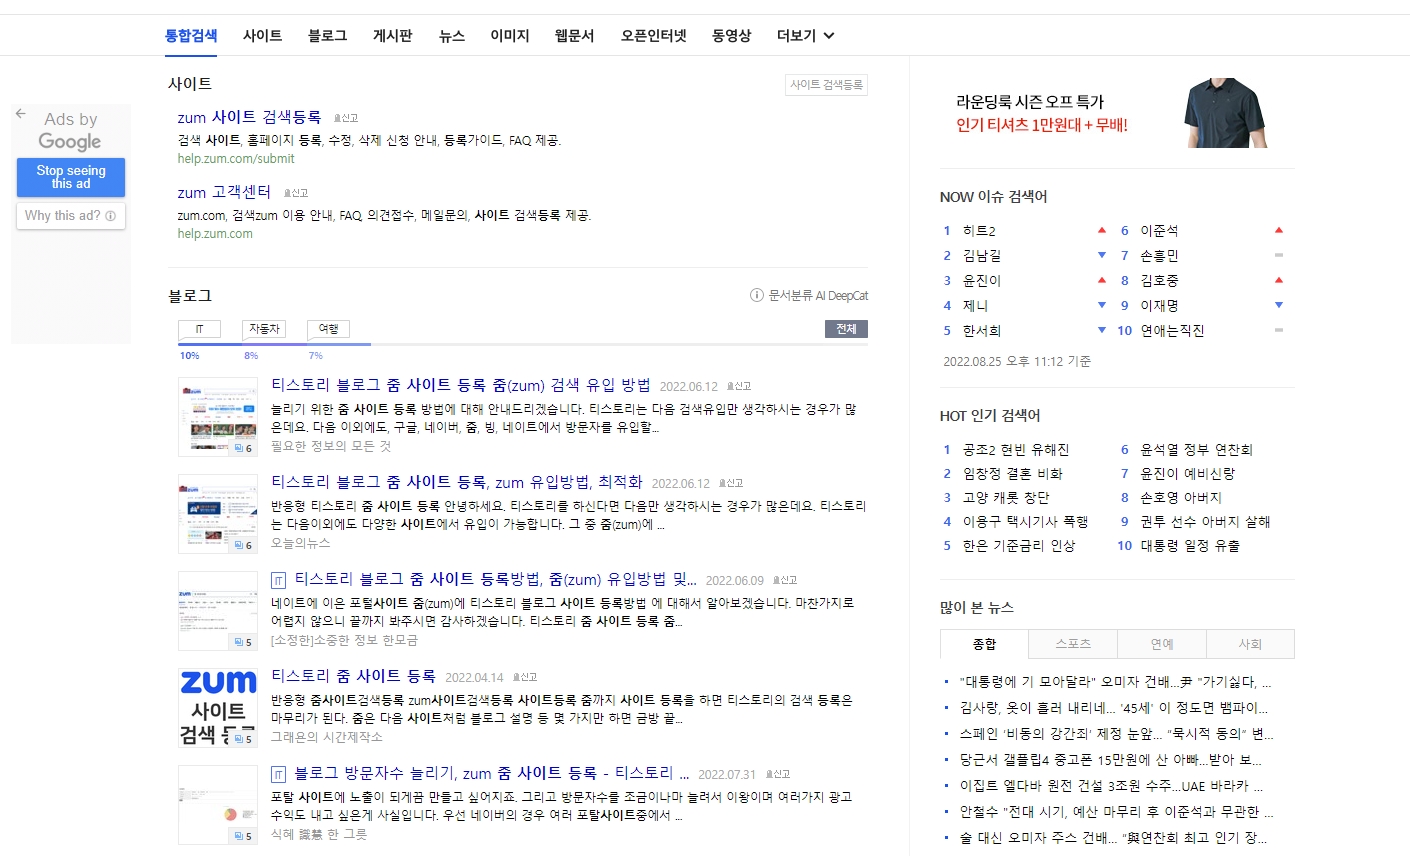
Task: Open the help.zum.com/submit URL
Action: 236,159
